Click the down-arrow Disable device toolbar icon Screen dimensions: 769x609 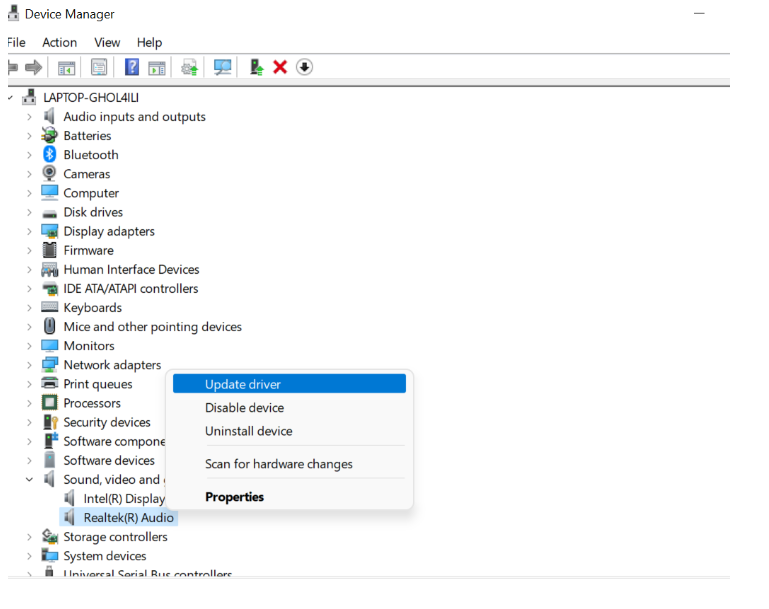(305, 67)
